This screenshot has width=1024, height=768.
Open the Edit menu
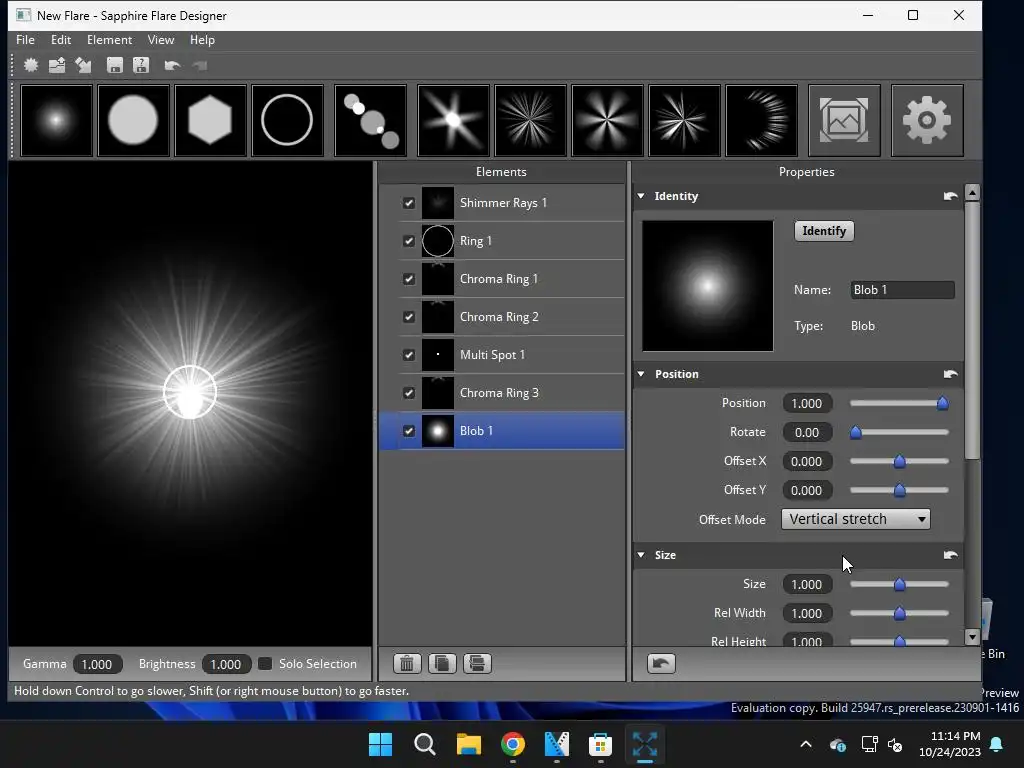click(61, 40)
